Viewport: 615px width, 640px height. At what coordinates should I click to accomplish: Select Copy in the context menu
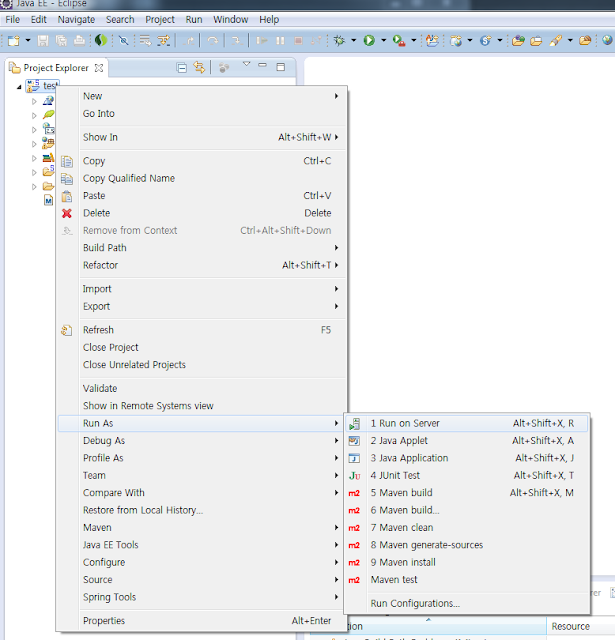(202, 161)
